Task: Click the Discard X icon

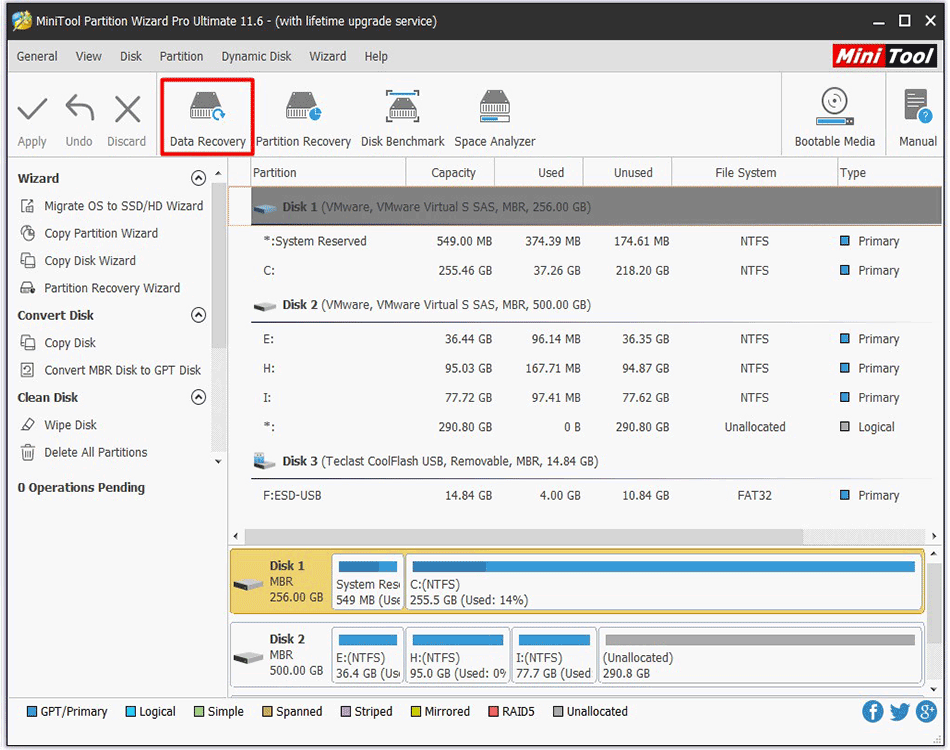Action: point(127,109)
